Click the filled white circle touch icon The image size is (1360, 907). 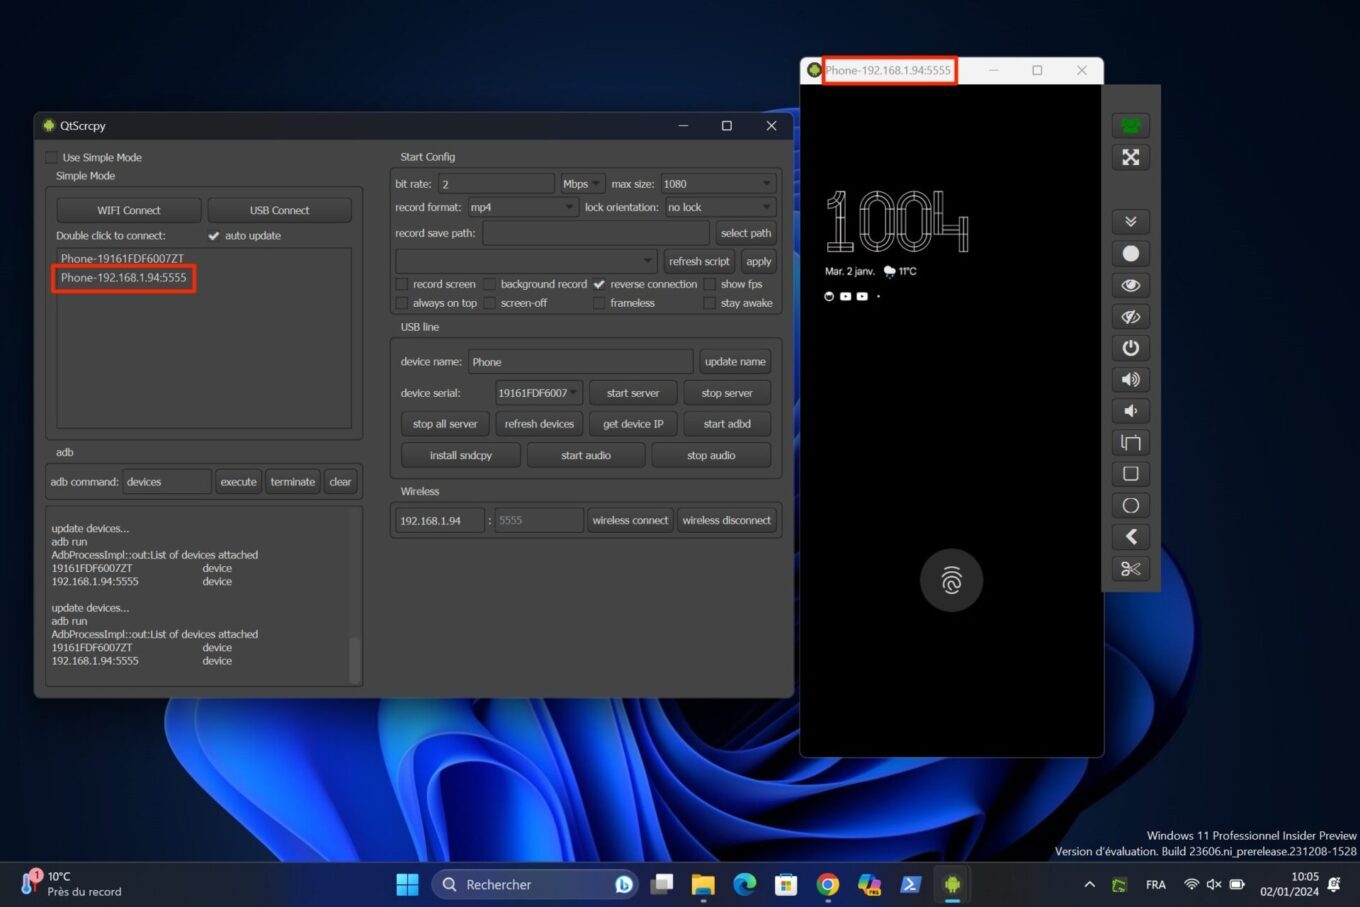point(1130,253)
